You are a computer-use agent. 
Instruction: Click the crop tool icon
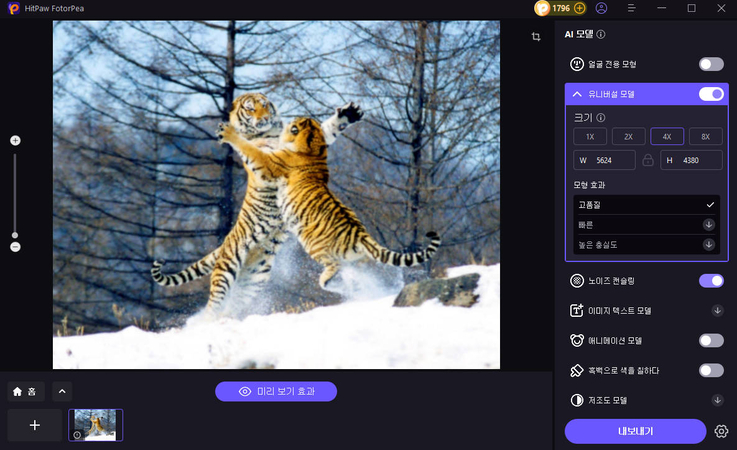(x=536, y=36)
